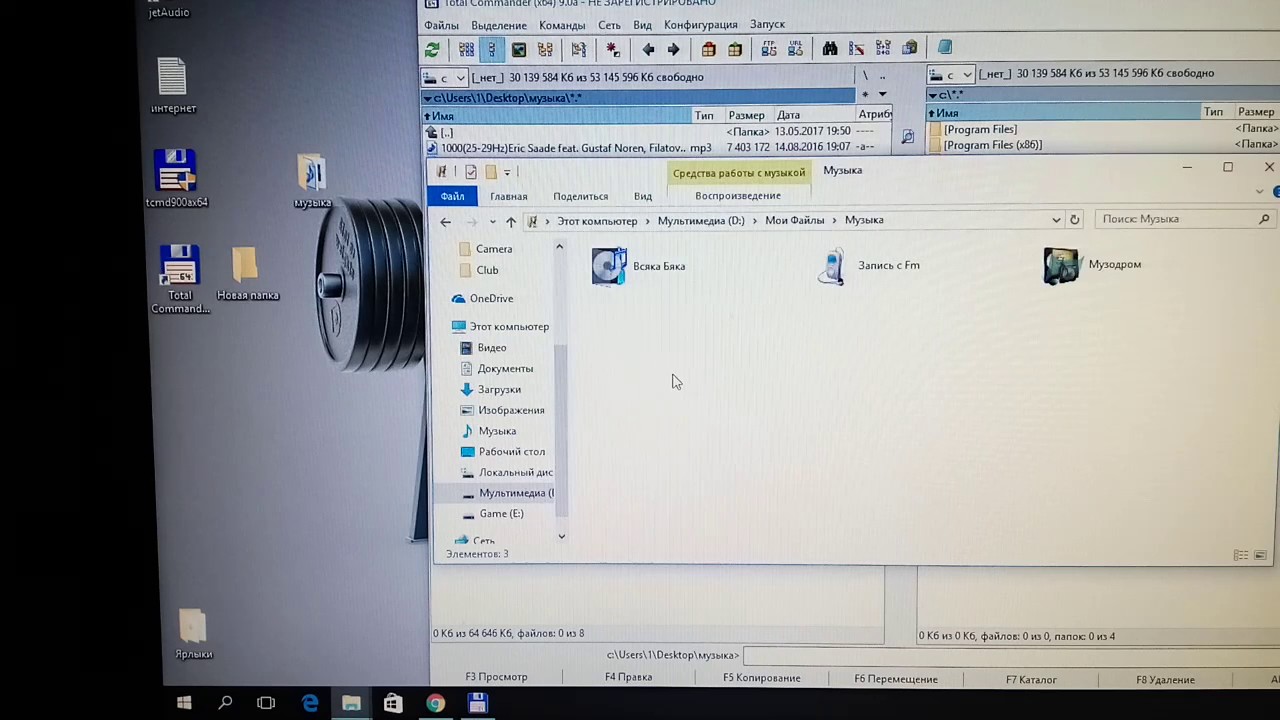Screen dimensions: 1280x720
Task: Click Explorer up-one-level arrow
Action: 510,221
